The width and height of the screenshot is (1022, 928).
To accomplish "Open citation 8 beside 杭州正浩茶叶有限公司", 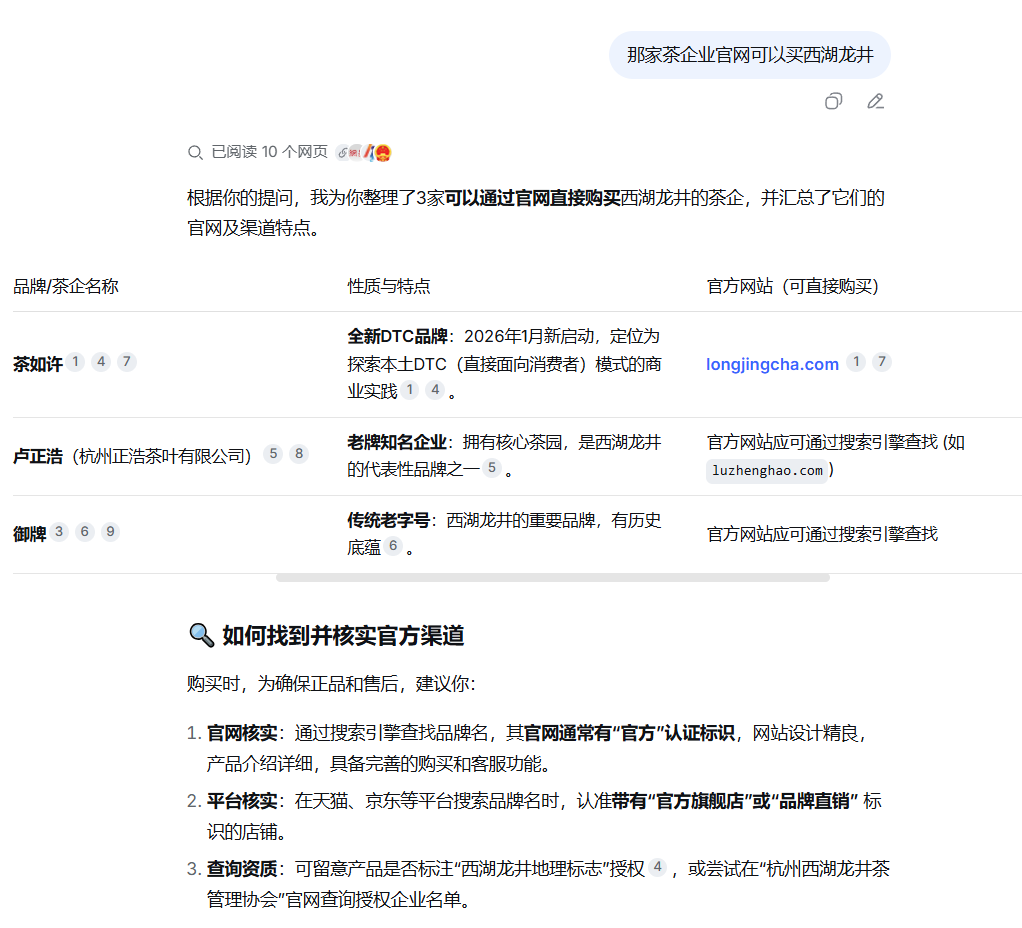I will (x=299, y=454).
